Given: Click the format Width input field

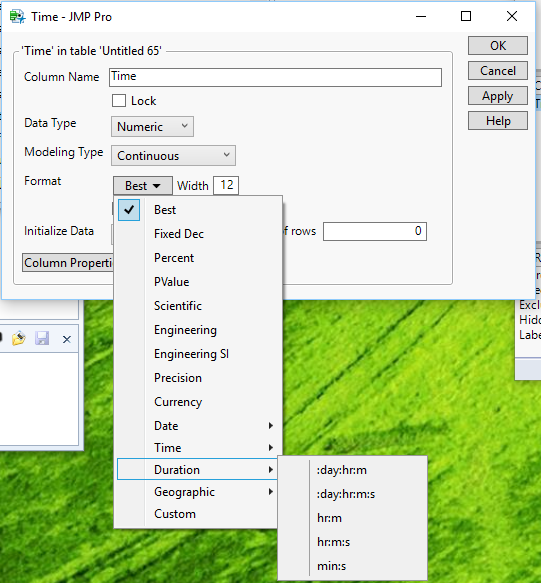Looking at the screenshot, I should (226, 185).
